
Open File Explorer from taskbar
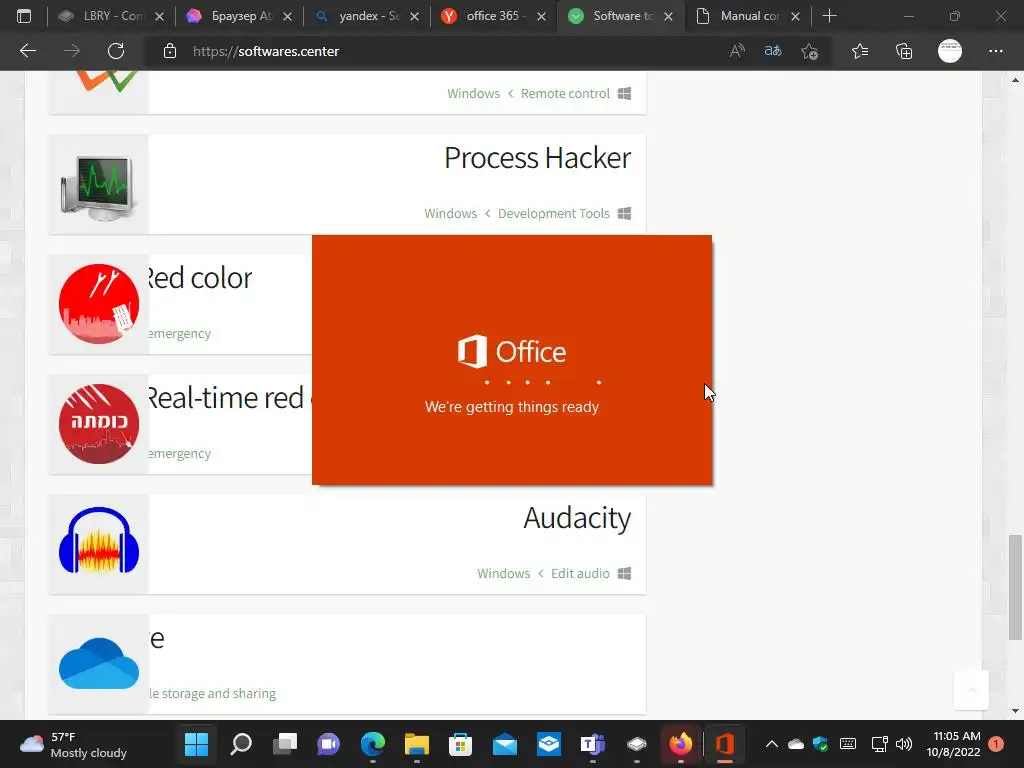coord(417,744)
